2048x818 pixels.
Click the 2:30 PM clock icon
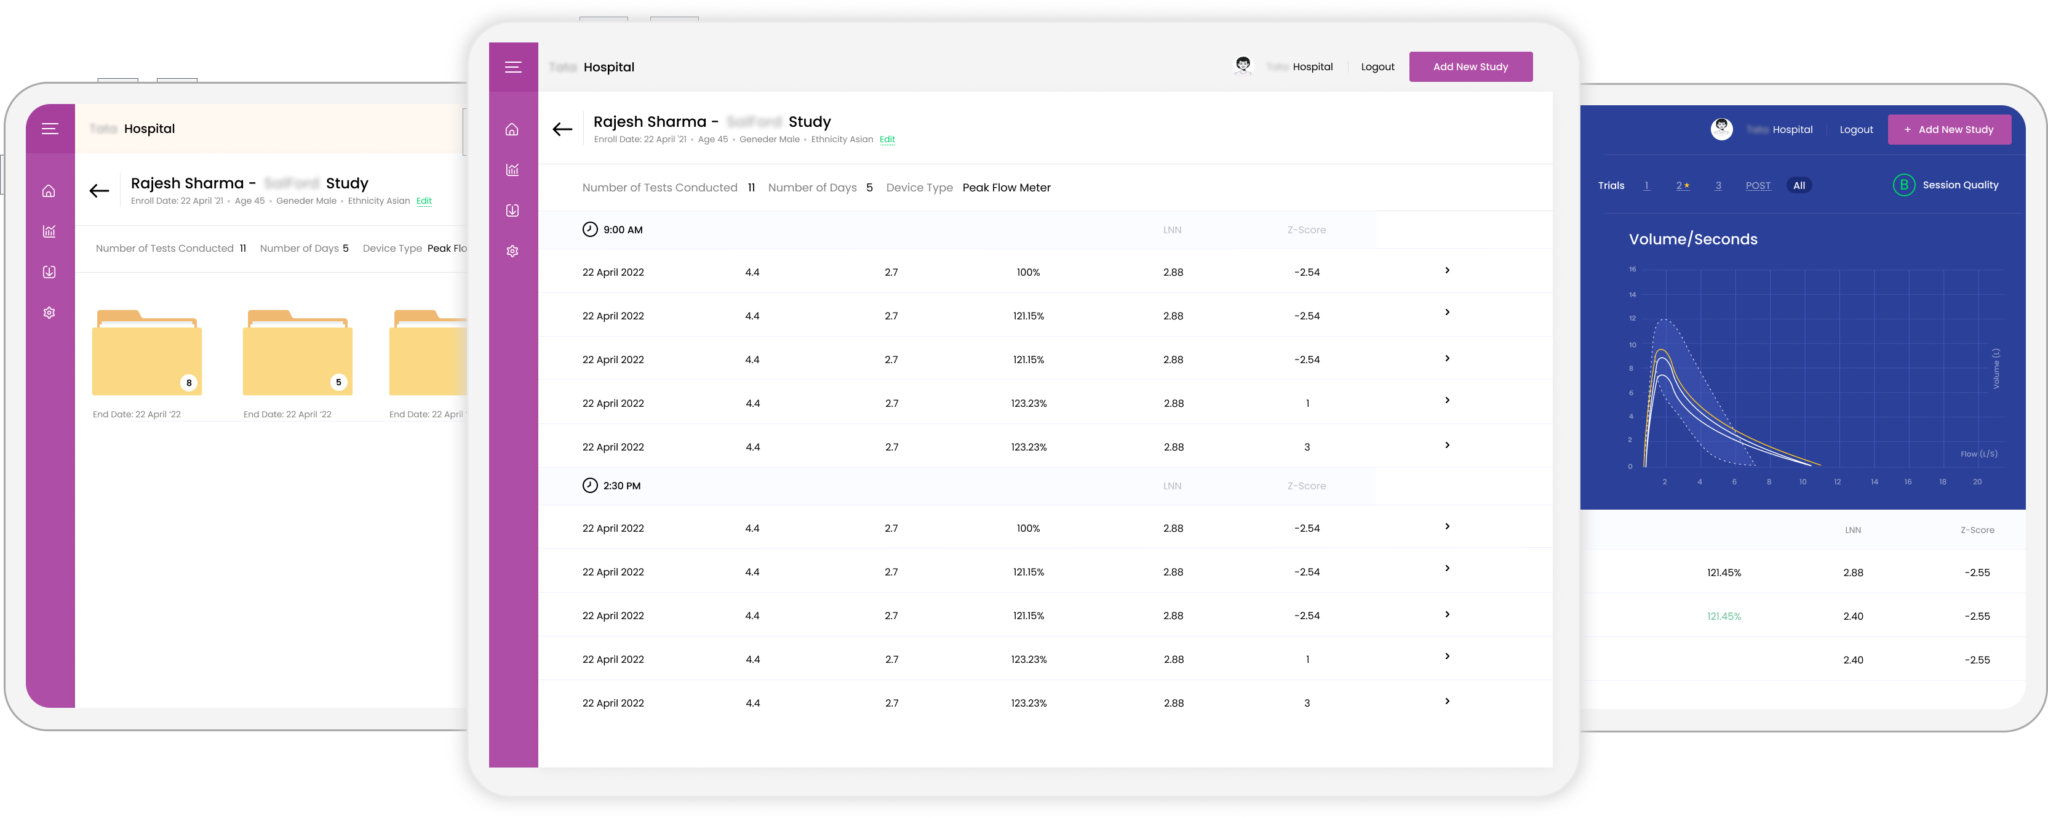(590, 485)
